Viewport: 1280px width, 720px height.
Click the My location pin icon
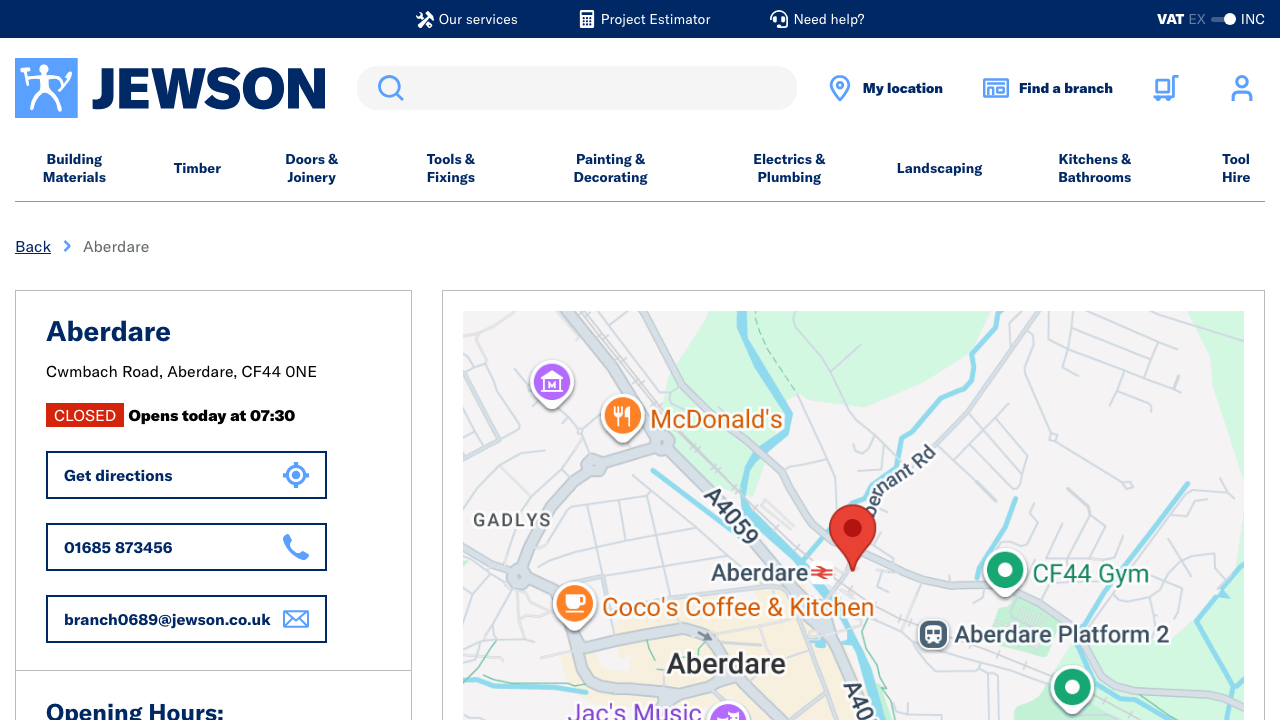point(839,88)
